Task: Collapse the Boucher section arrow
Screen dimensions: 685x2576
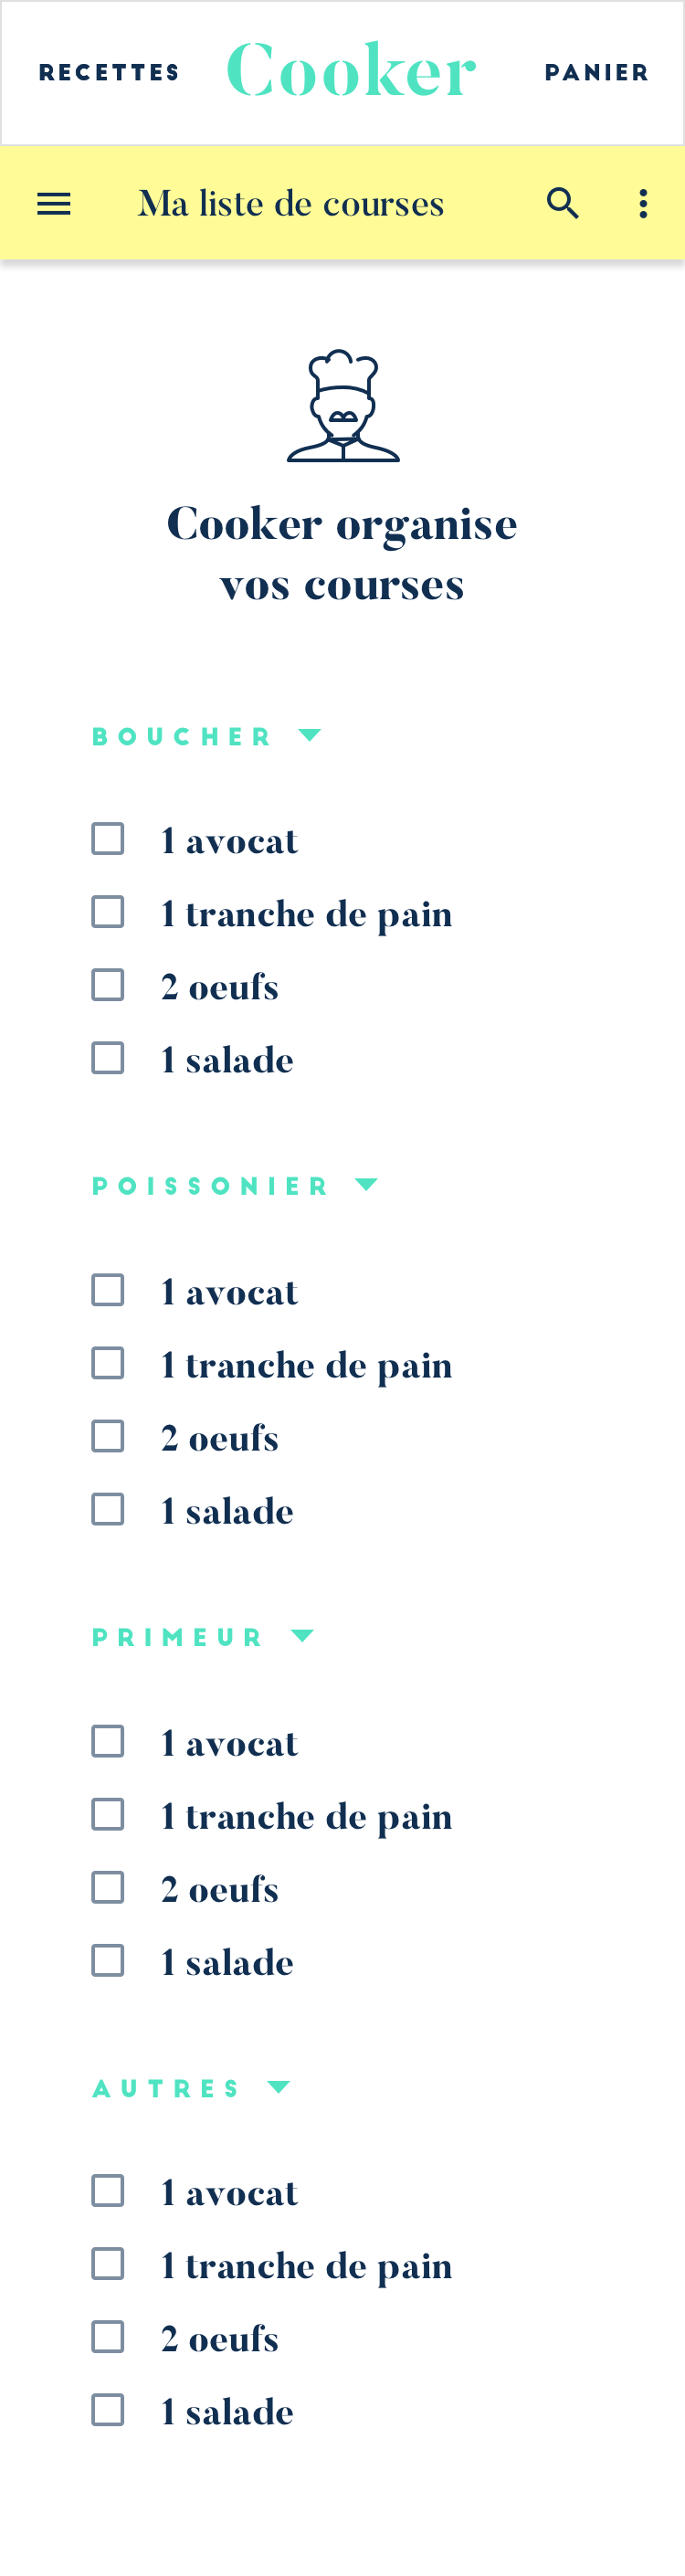Action: (310, 736)
